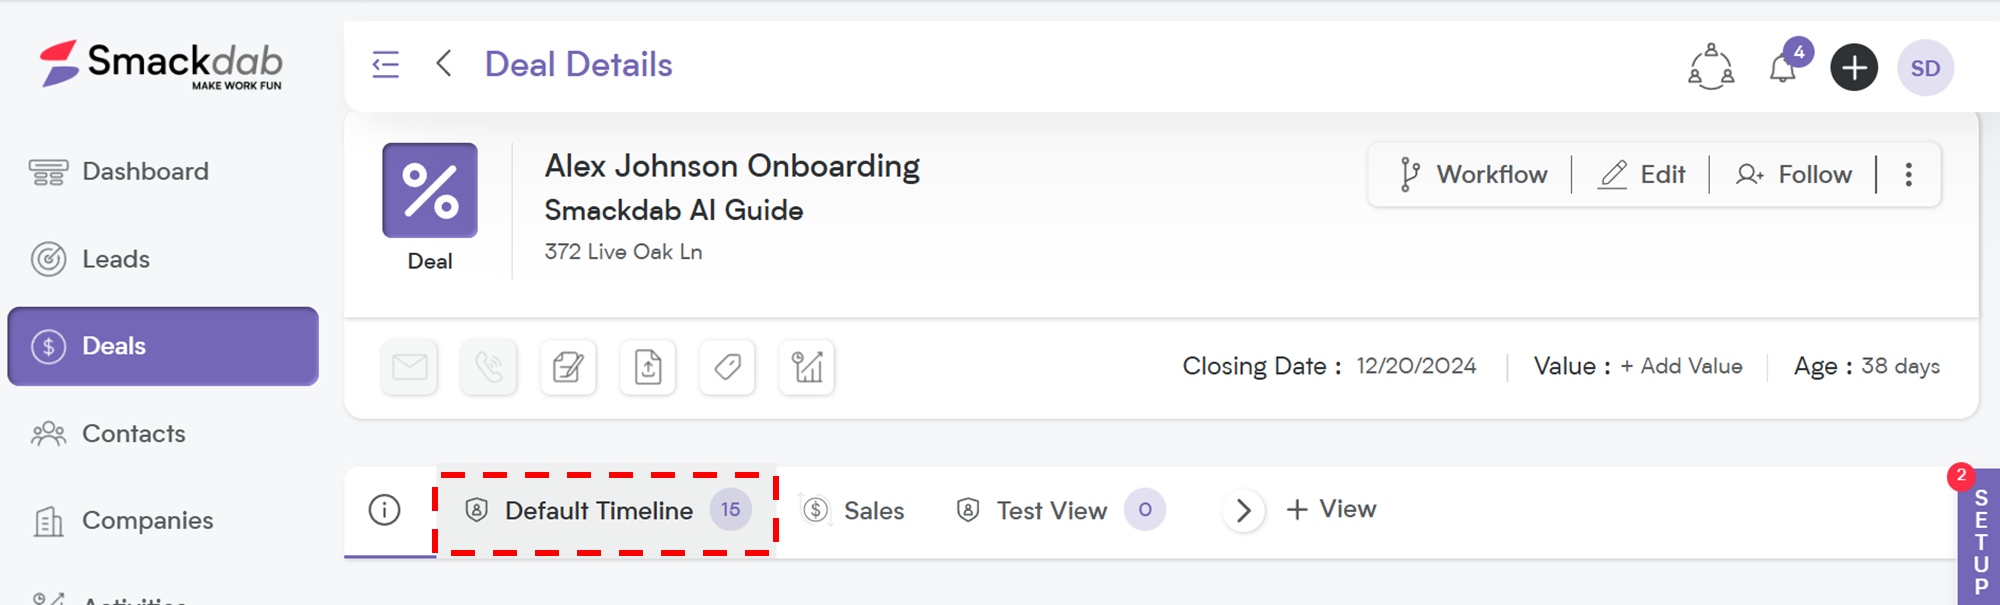Image resolution: width=2000 pixels, height=605 pixels.
Task: Follow this deal
Action: point(1794,175)
